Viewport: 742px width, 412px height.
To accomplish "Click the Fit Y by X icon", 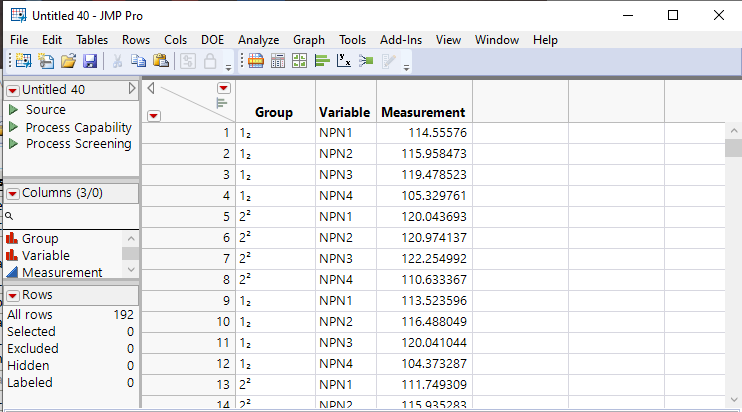I will 343,61.
